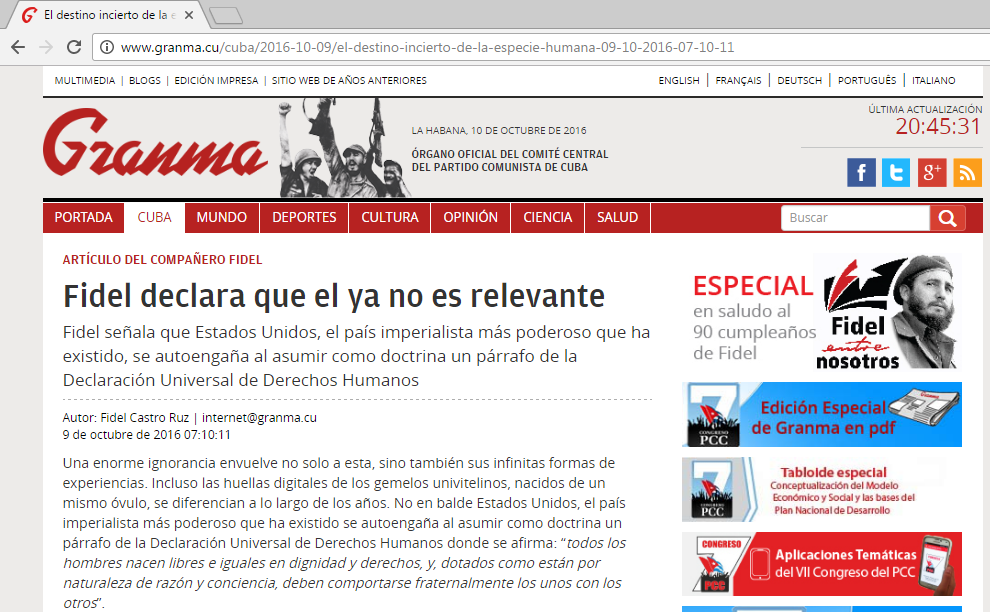Switch to the ITALIANO edition
This screenshot has width=990, height=612.
click(x=933, y=80)
